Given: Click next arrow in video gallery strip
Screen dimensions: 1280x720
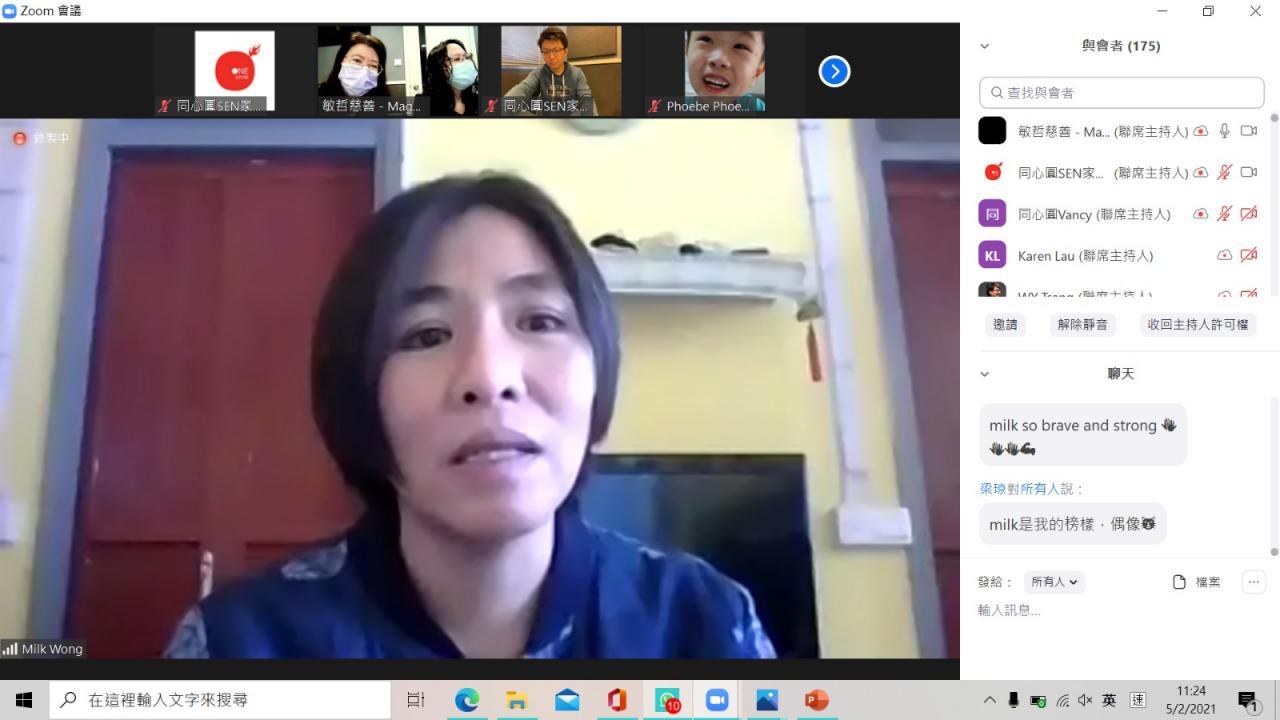Looking at the screenshot, I should [x=834, y=71].
